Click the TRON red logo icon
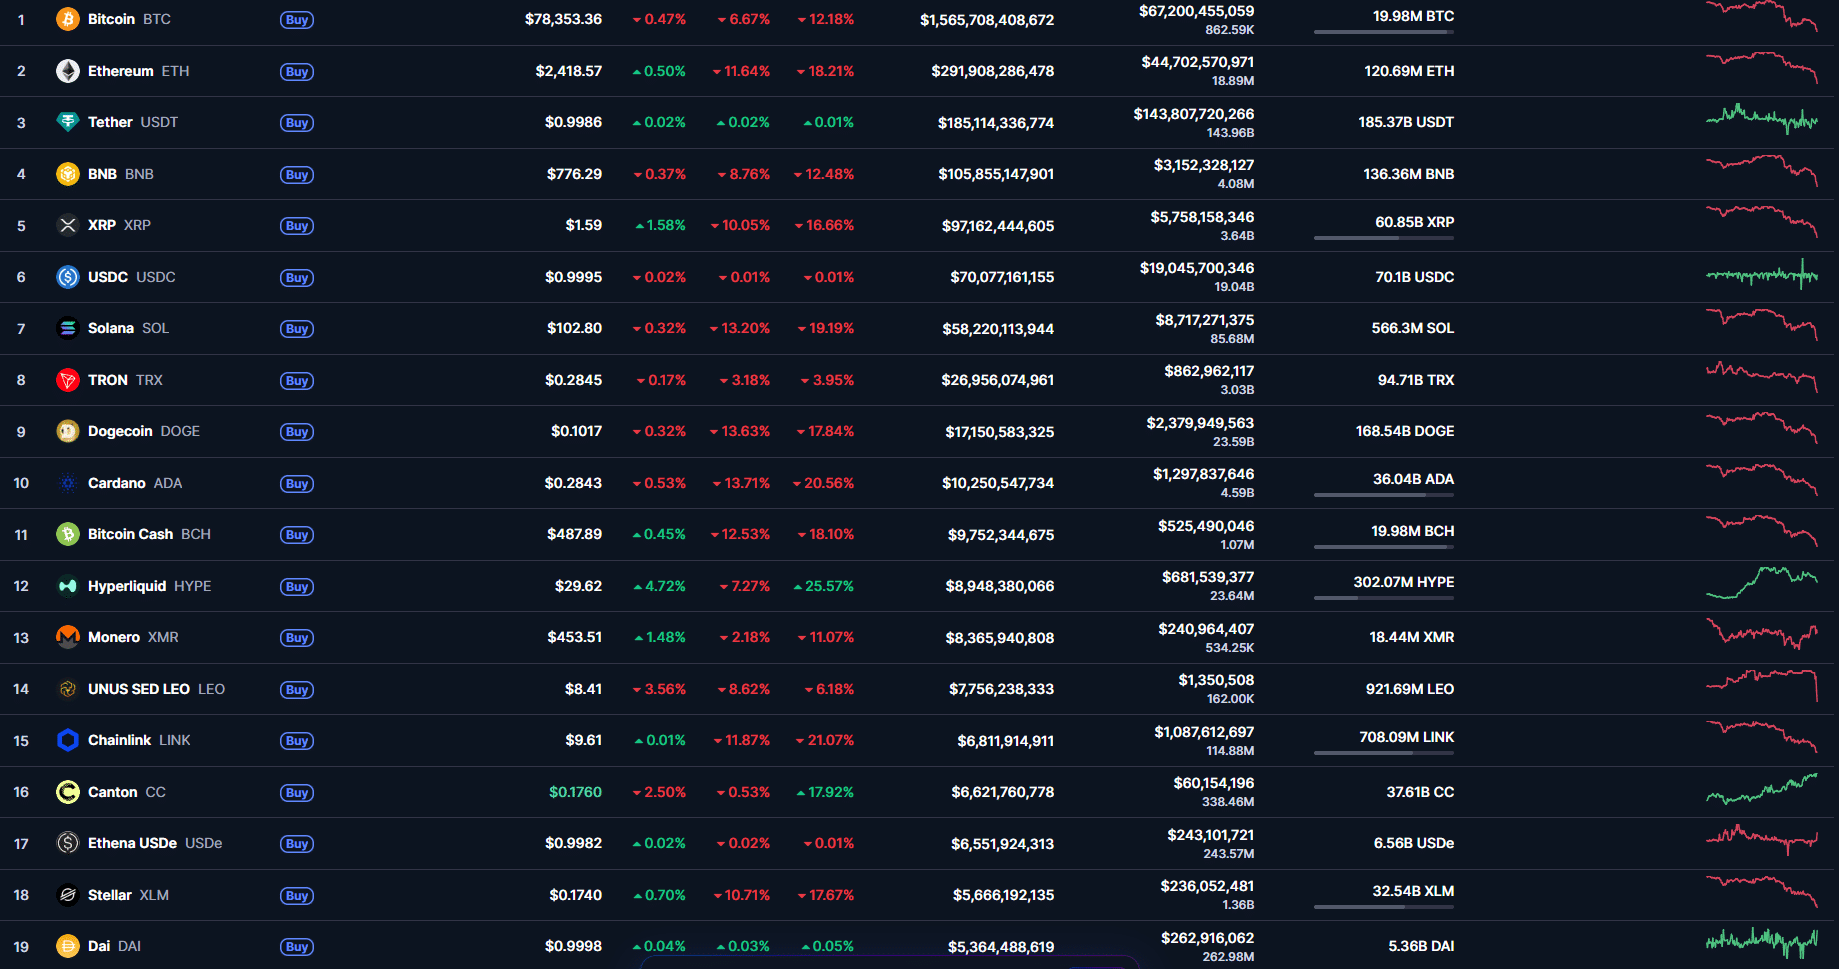The image size is (1839, 969). click(x=67, y=380)
